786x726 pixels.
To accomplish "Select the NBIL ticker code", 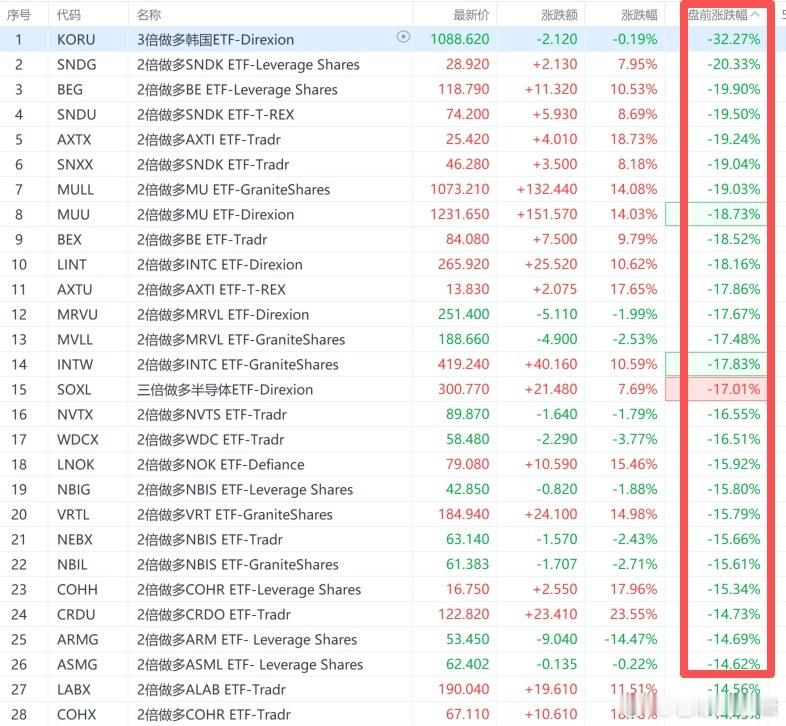I will [x=72, y=565].
